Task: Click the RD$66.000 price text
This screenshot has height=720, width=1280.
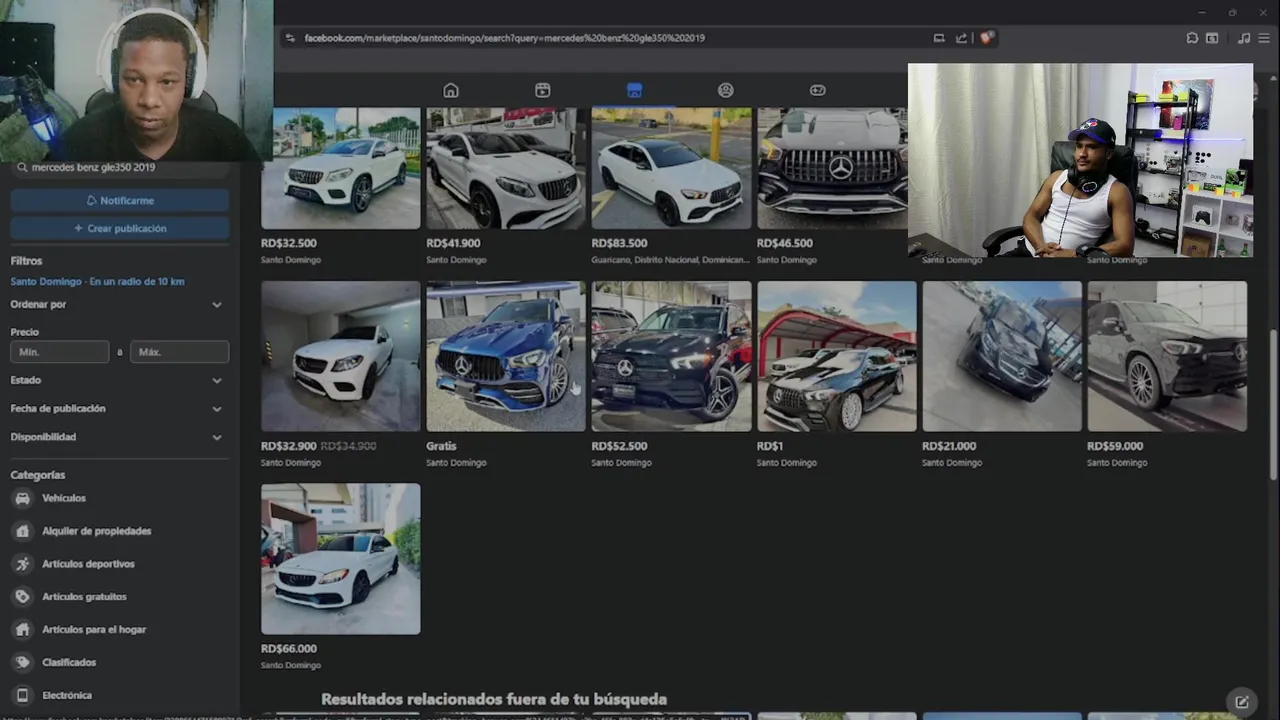Action: pos(289,649)
